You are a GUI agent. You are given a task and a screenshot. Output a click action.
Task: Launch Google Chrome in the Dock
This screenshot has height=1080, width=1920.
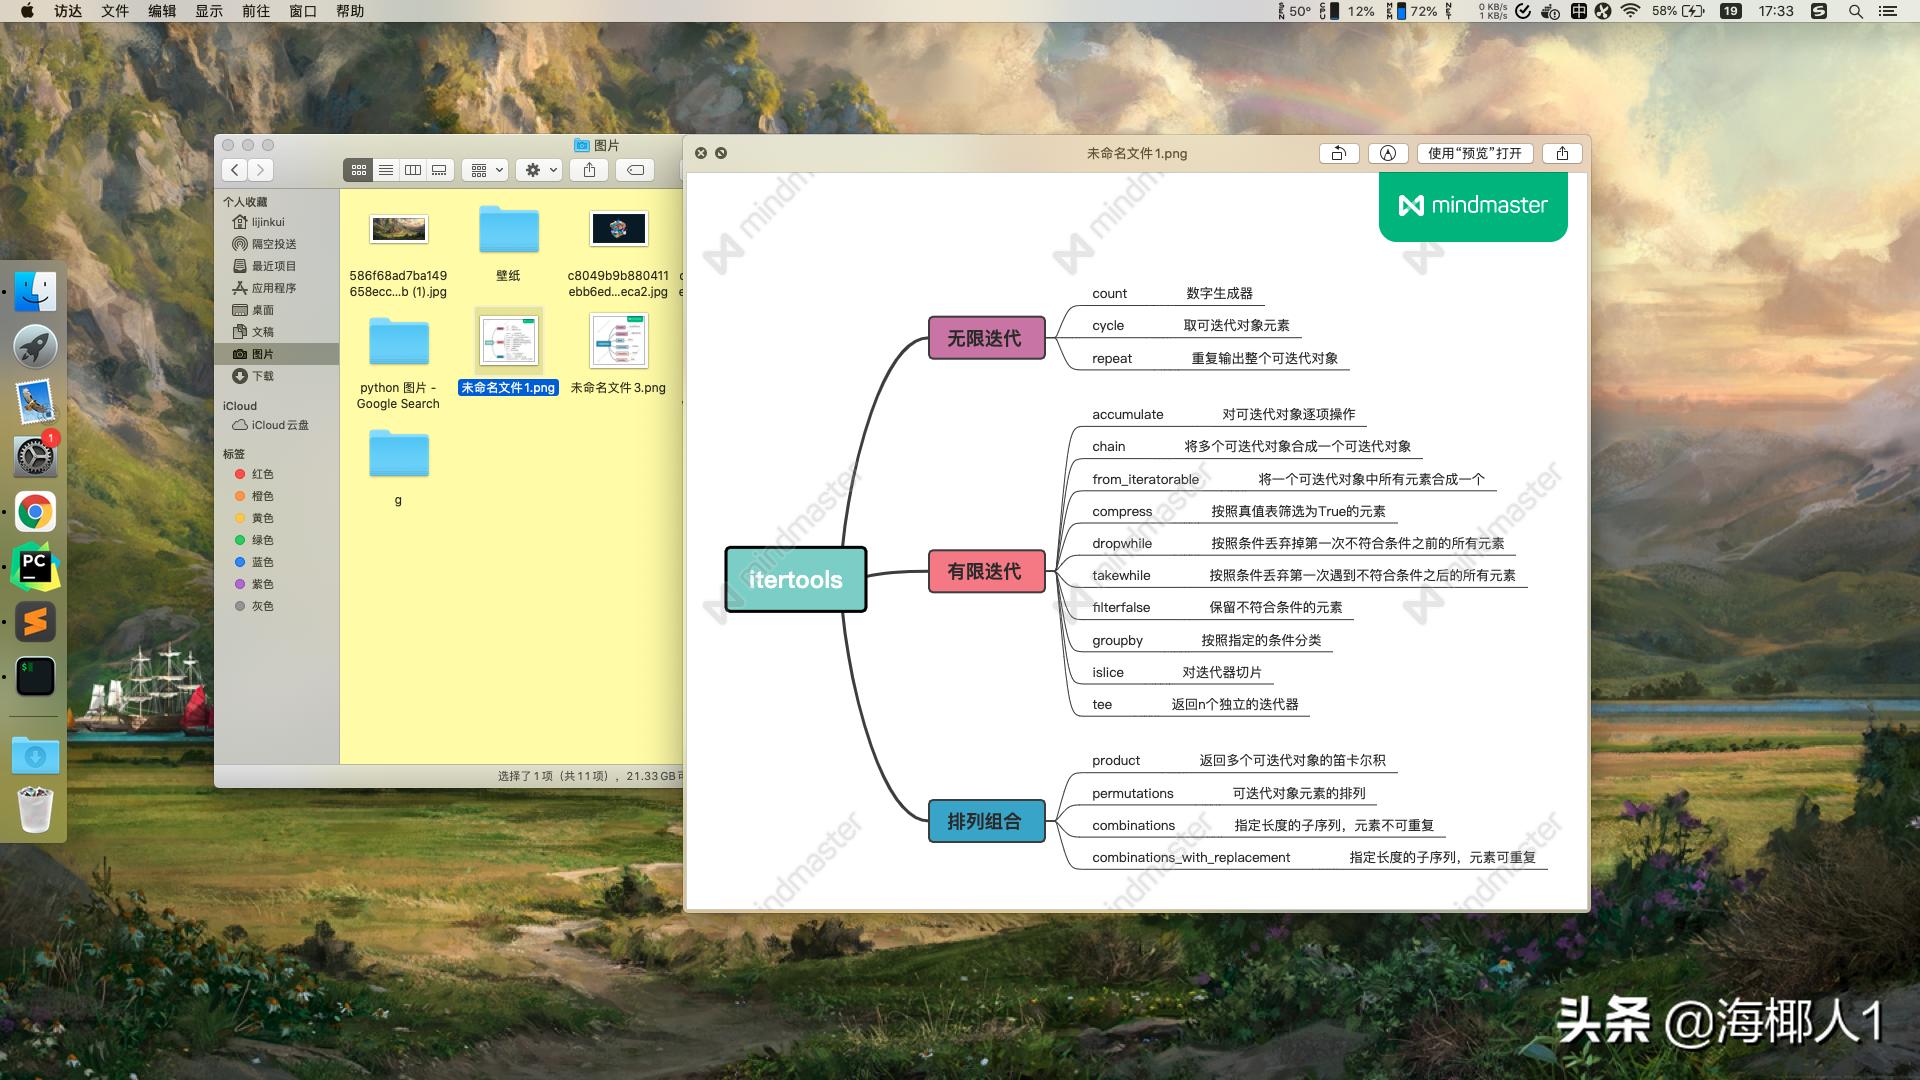click(34, 511)
